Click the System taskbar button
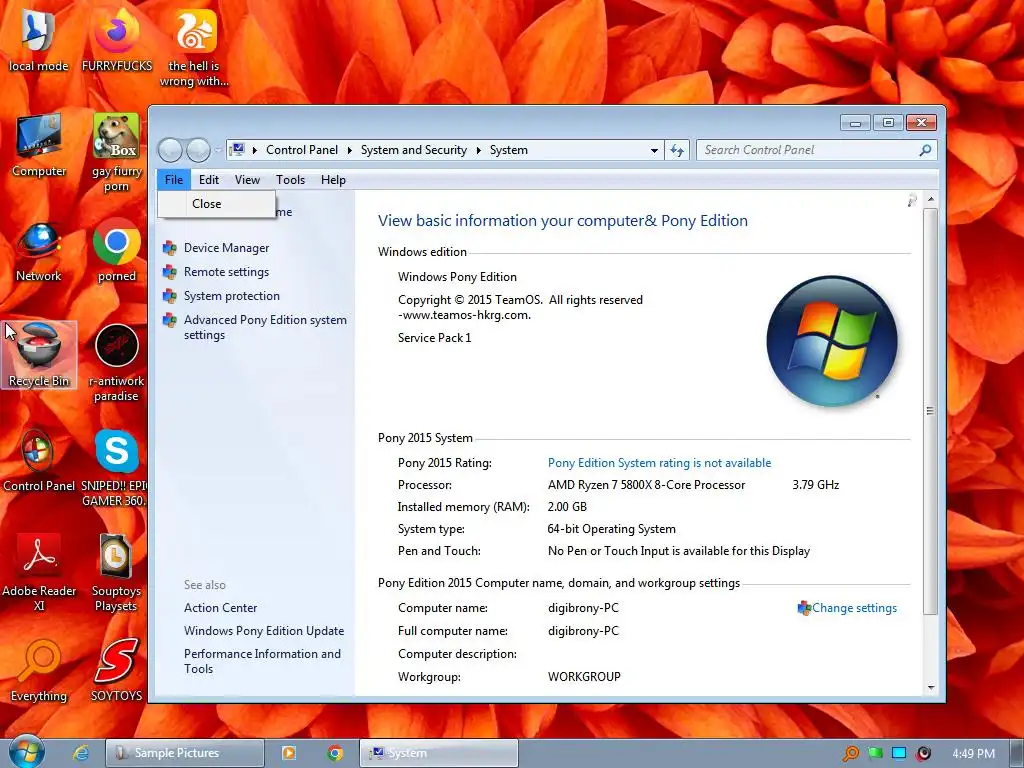Image resolution: width=1024 pixels, height=768 pixels. pos(439,753)
